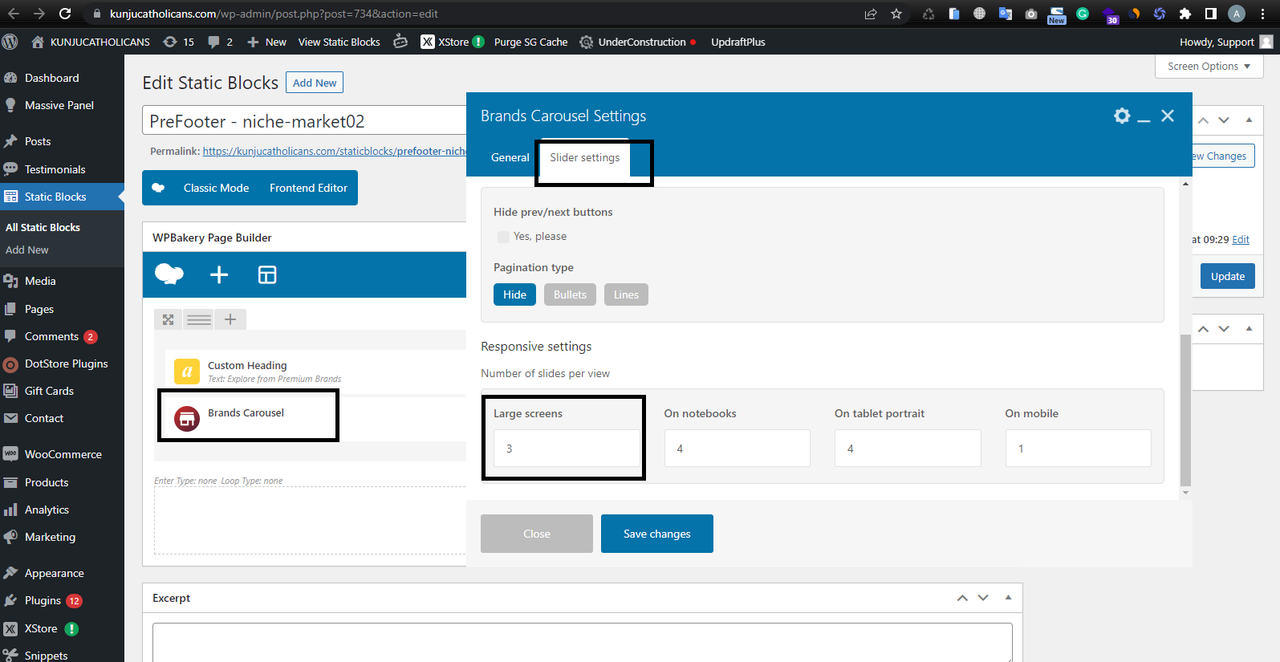Share this page from address bar
This screenshot has width=1280, height=662.
tap(871, 14)
